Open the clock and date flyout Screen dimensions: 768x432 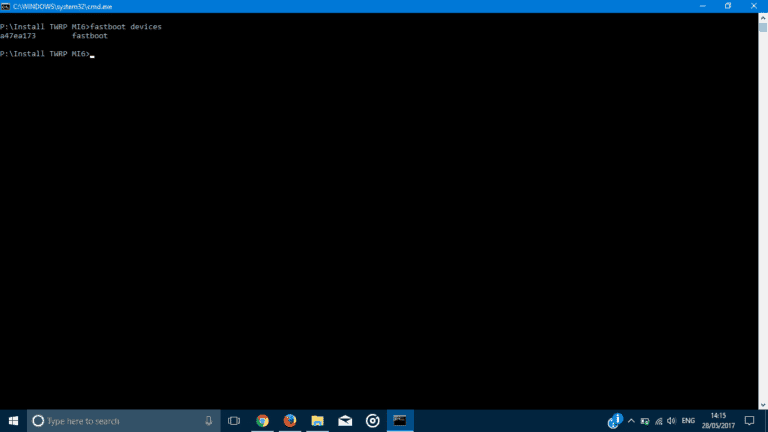(718, 421)
